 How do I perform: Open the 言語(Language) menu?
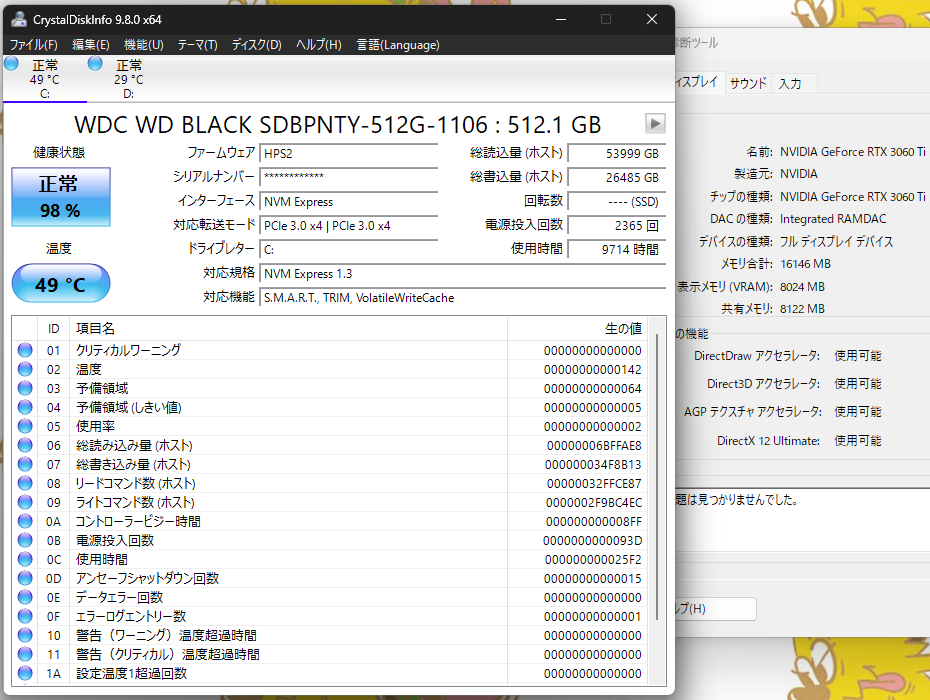tap(398, 44)
